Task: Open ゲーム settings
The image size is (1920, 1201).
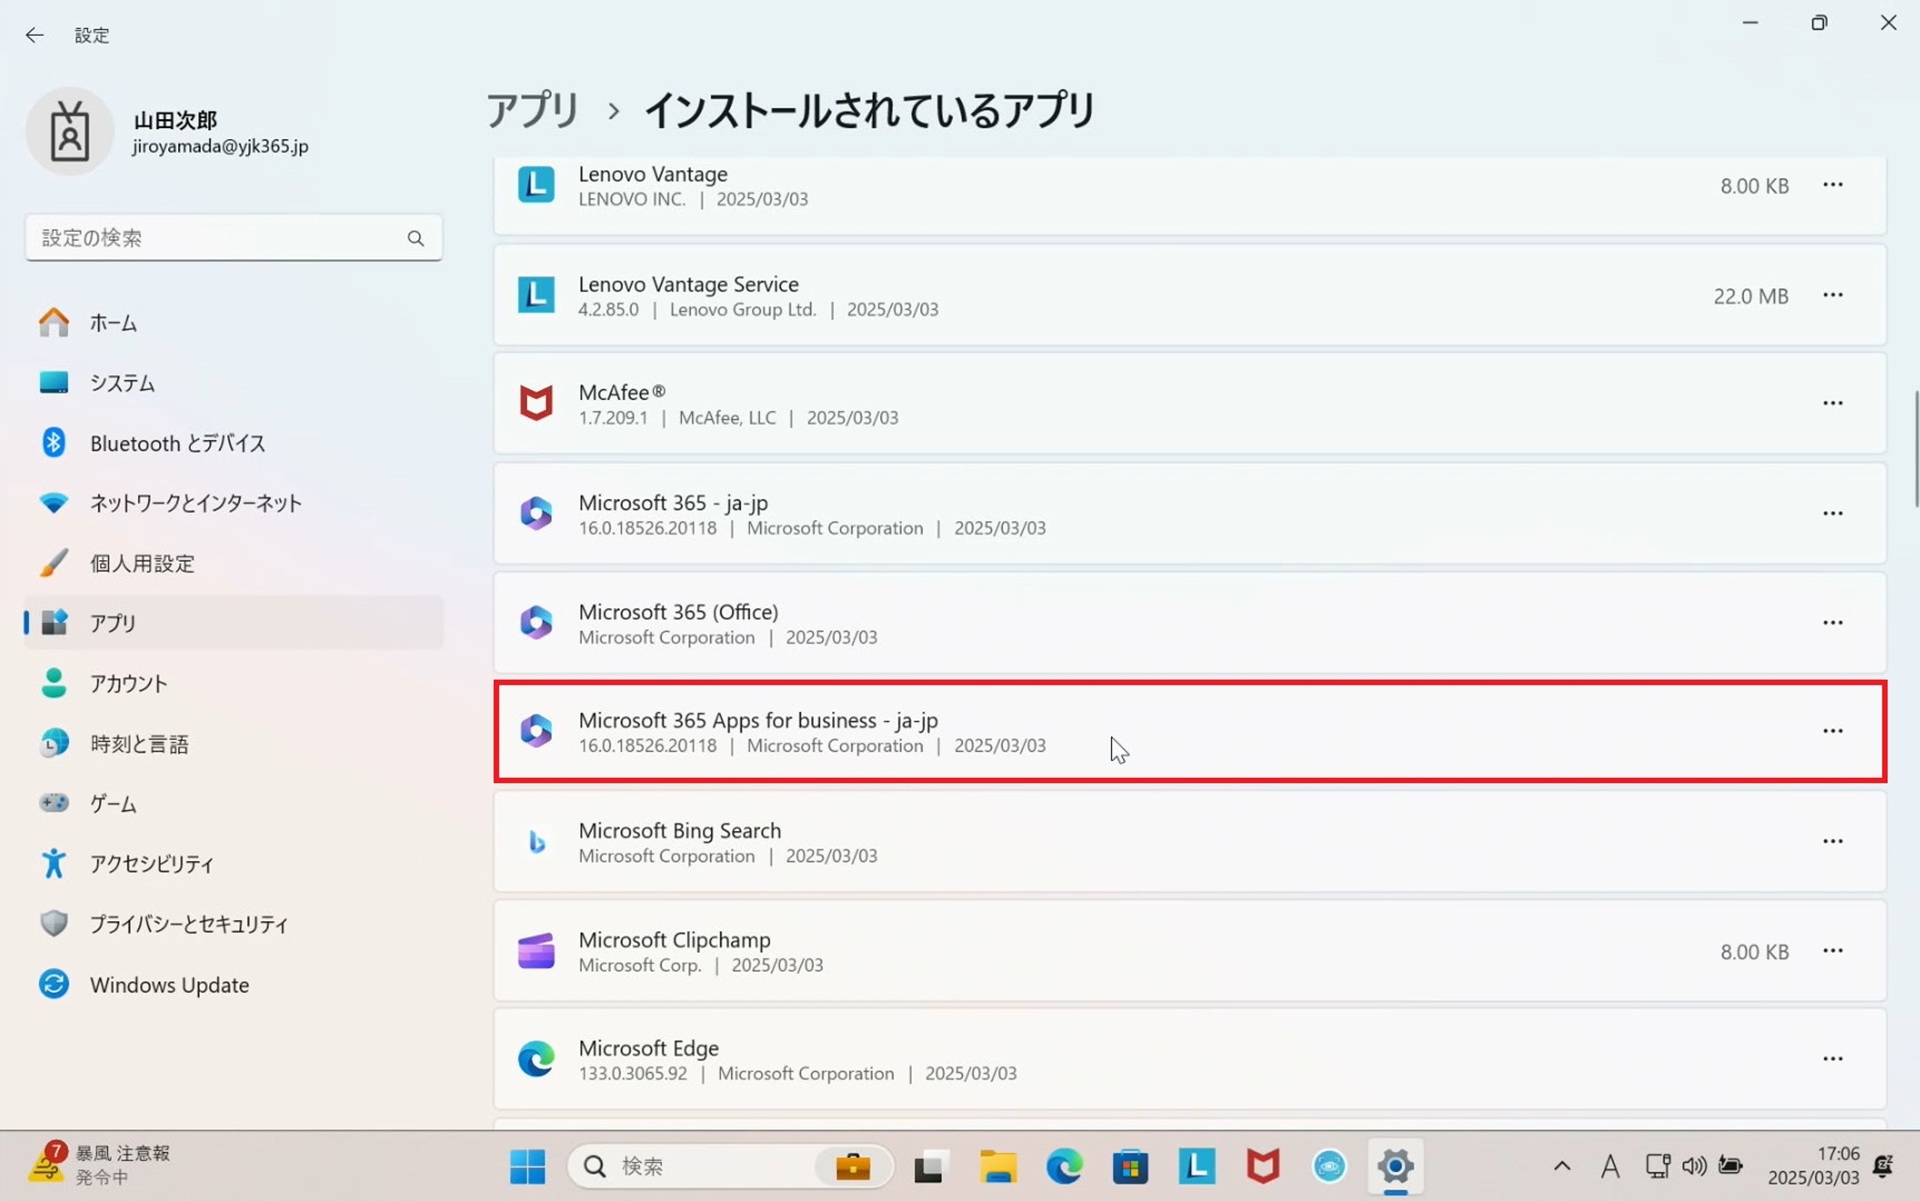Action: point(233,804)
